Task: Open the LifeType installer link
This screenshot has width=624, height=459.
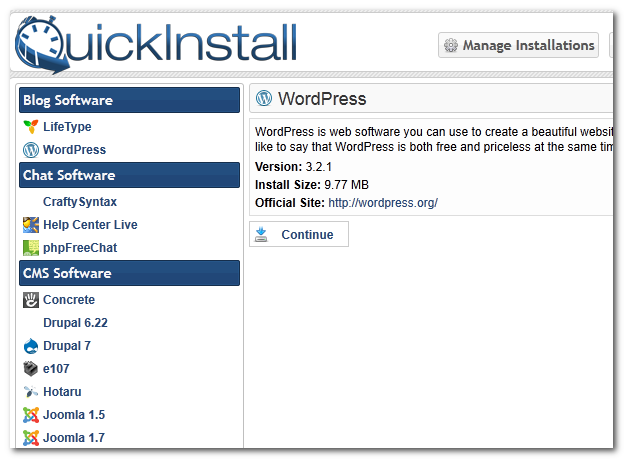Action: (x=67, y=127)
